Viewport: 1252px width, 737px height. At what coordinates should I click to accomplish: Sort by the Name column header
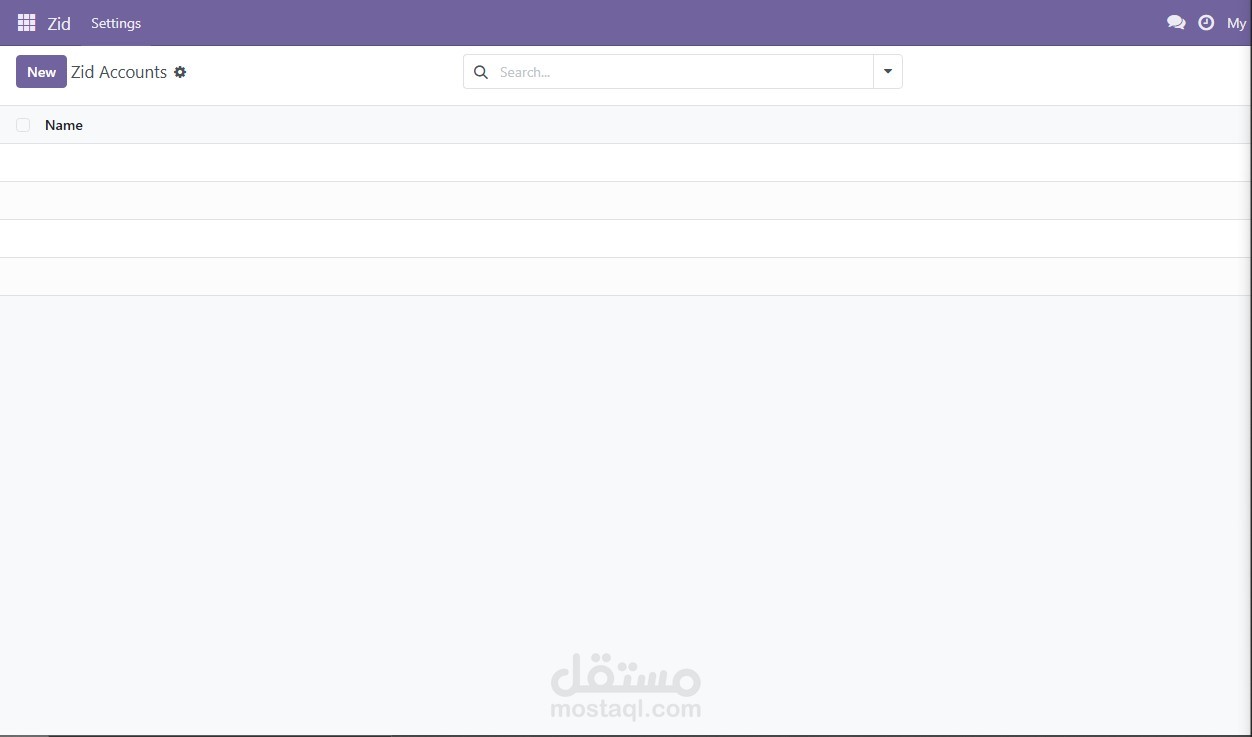64,125
